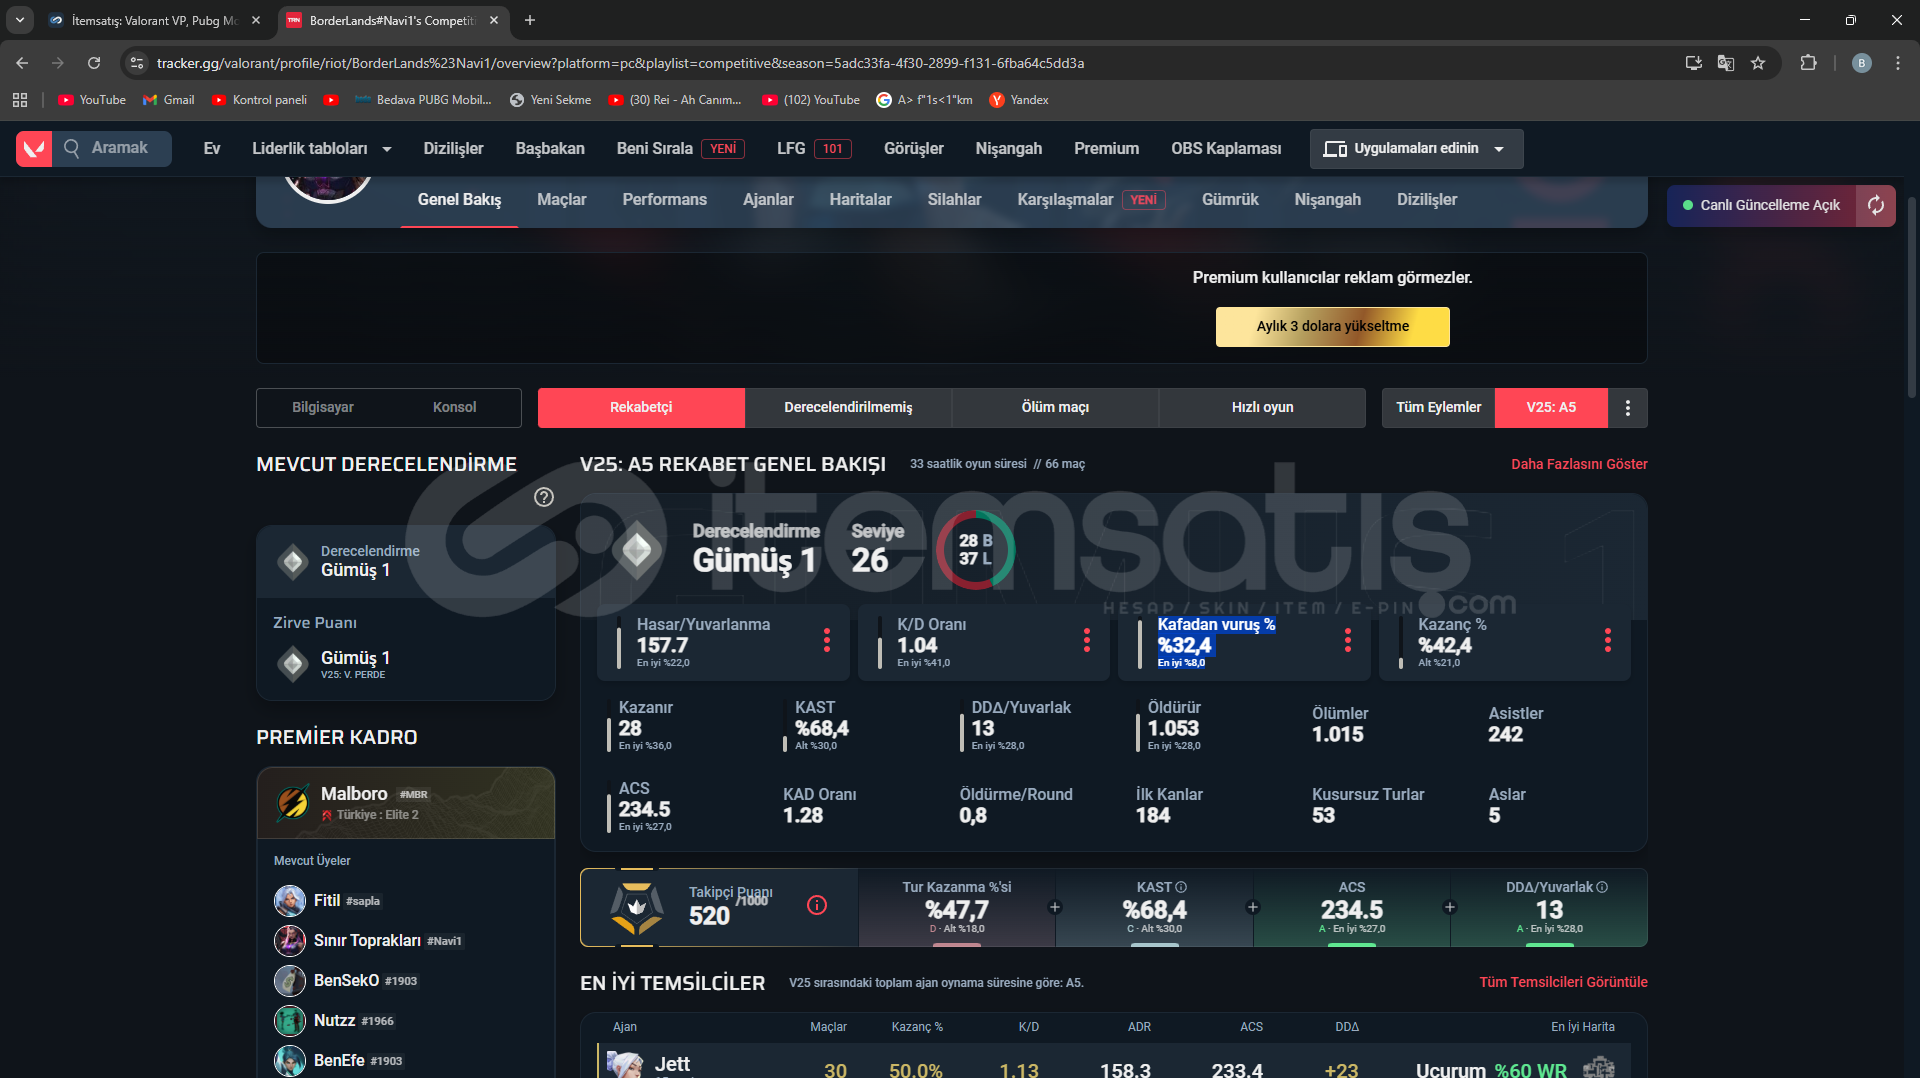This screenshot has width=1920, height=1078.
Task: Open three-dot menu on K/D Oranı card
Action: pyautogui.click(x=1087, y=640)
